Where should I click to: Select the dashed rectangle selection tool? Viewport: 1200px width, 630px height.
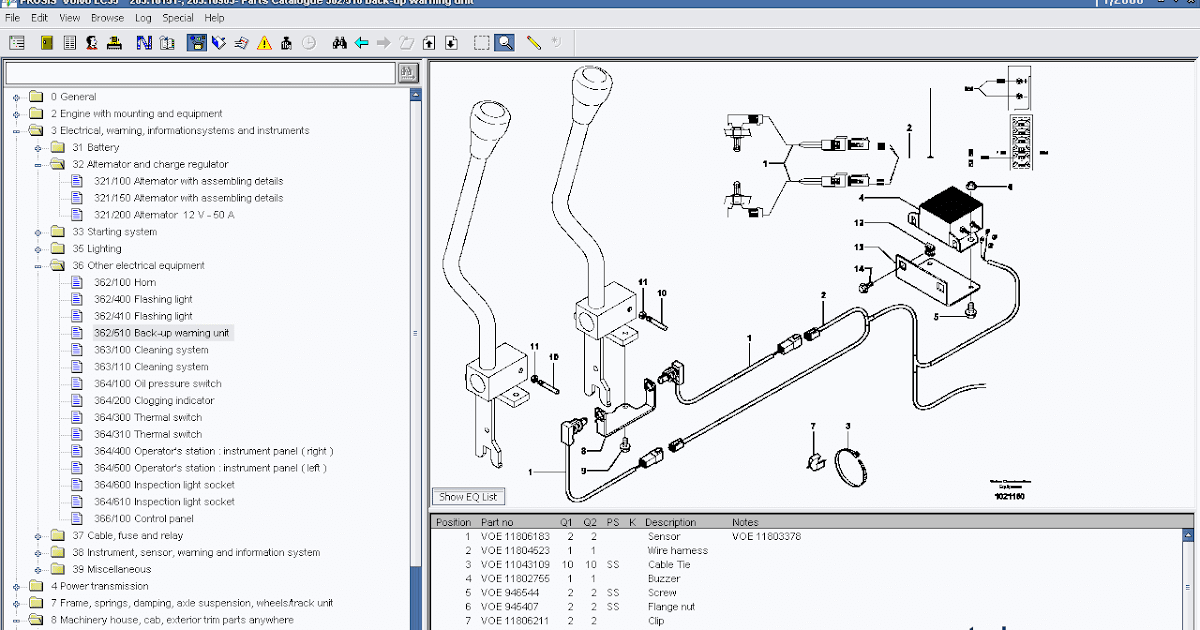(482, 43)
